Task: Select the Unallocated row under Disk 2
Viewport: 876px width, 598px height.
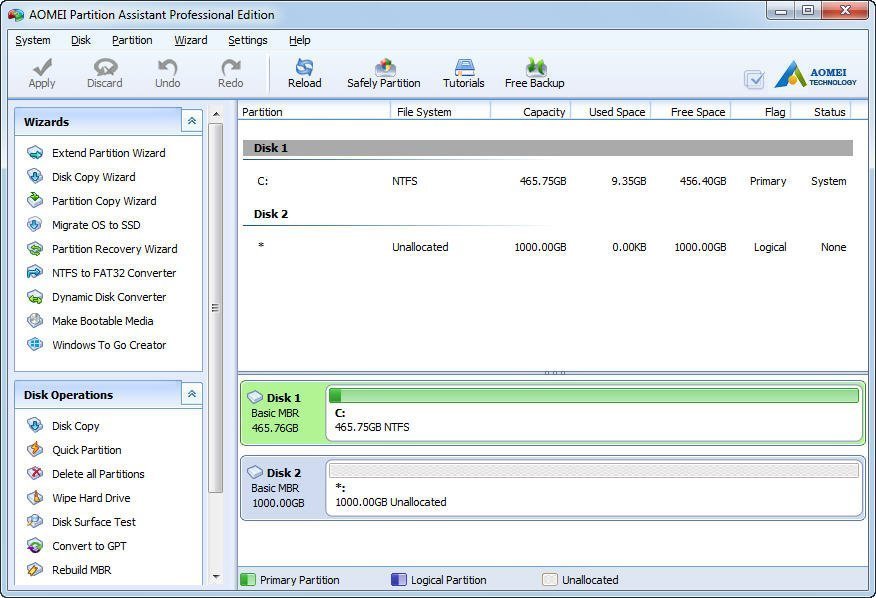Action: [x=548, y=247]
